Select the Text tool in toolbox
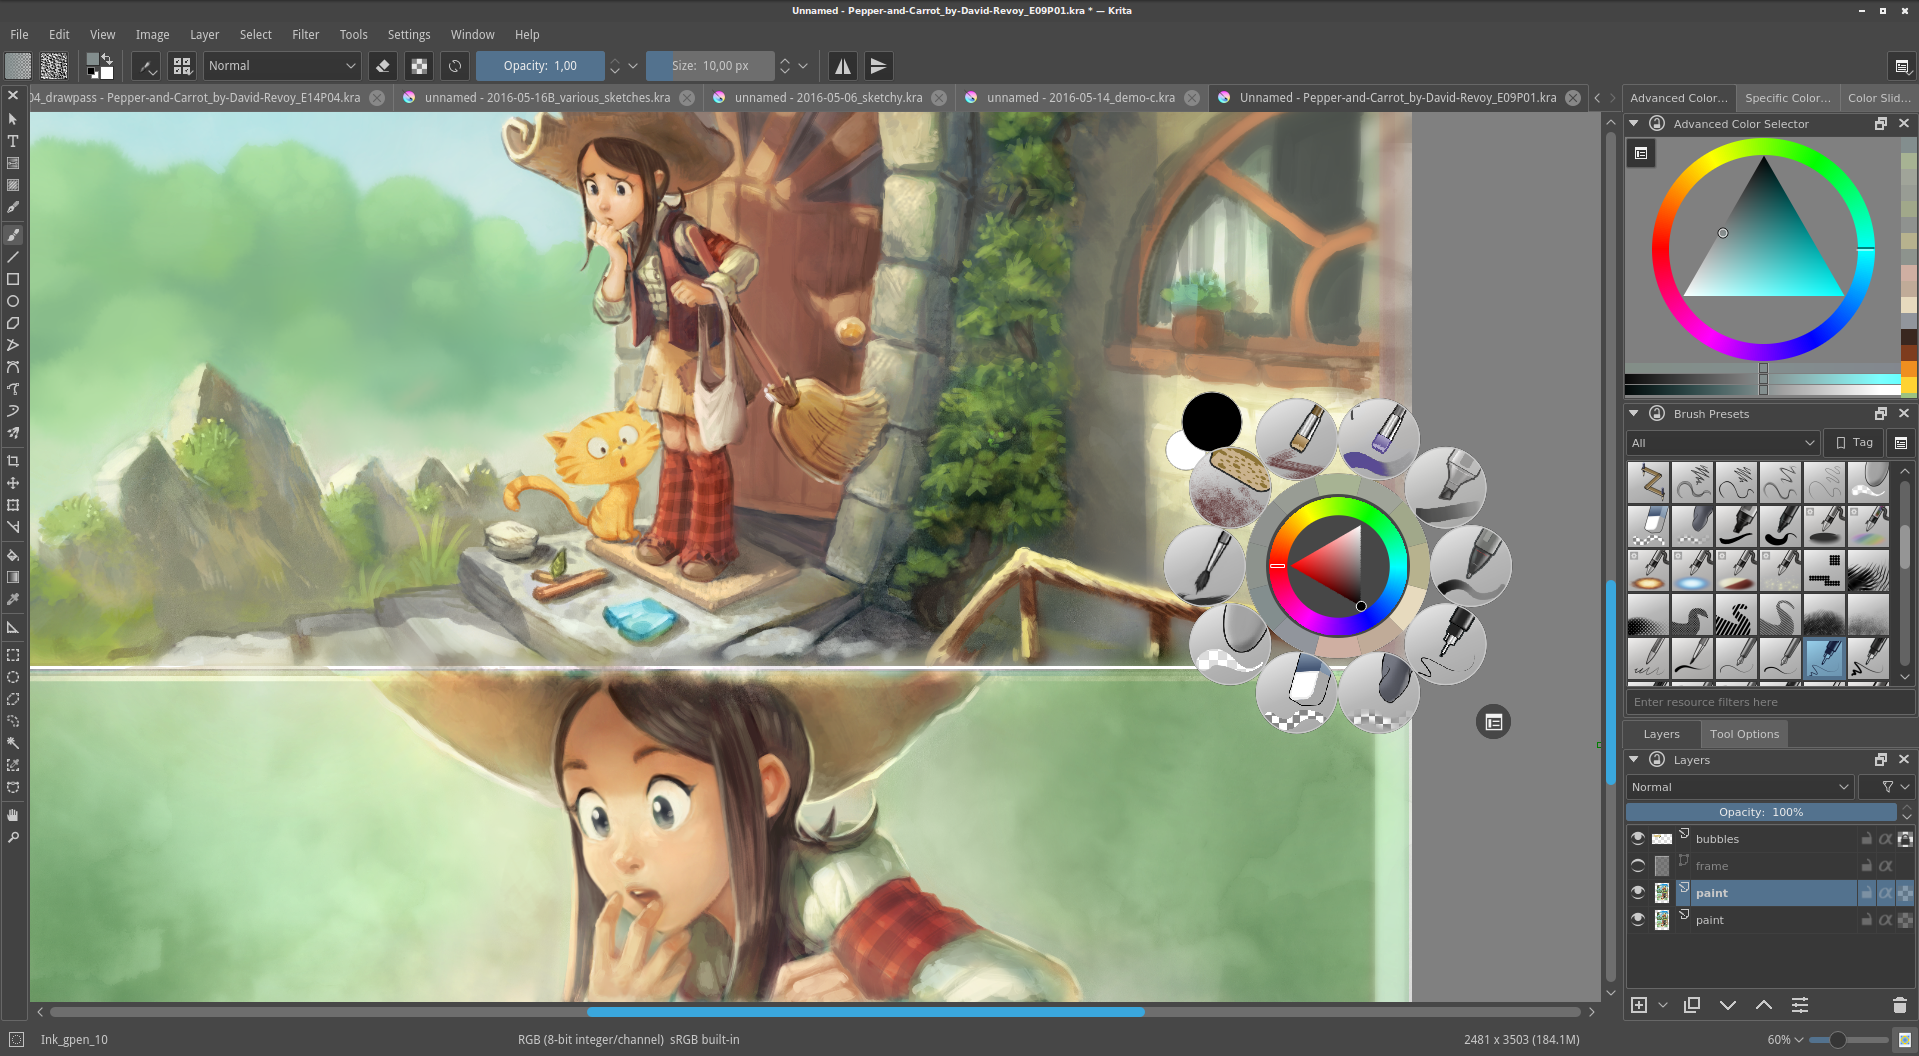1919x1056 pixels. pyautogui.click(x=13, y=141)
